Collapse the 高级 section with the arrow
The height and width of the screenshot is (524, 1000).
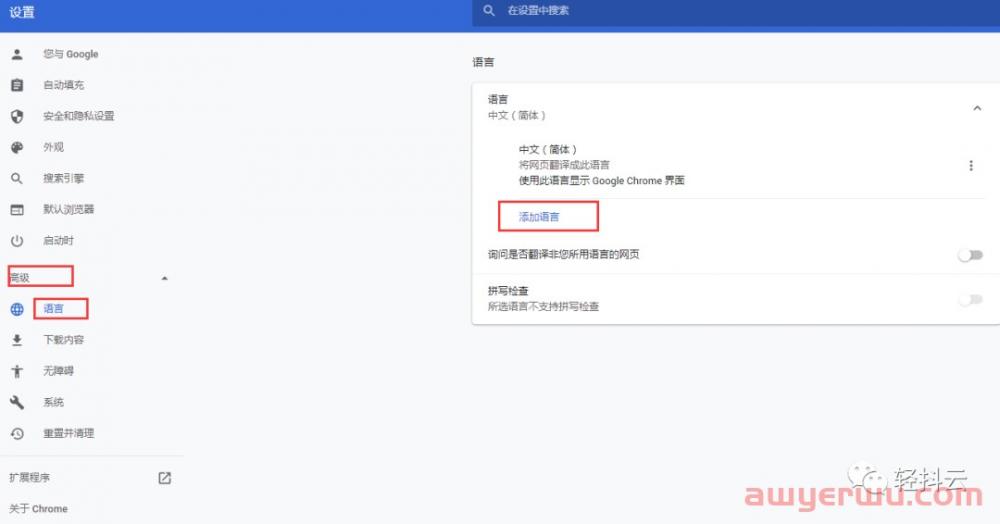click(165, 279)
